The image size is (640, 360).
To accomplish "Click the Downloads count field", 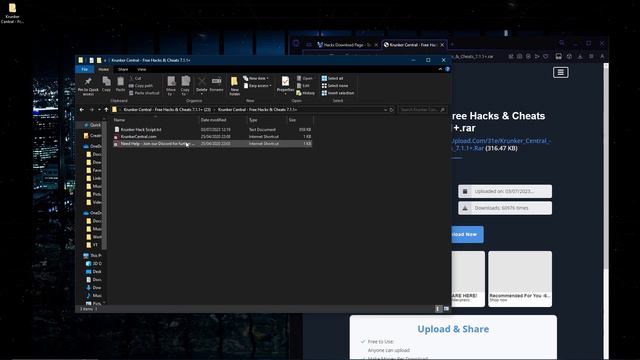I will pyautogui.click(x=505, y=208).
